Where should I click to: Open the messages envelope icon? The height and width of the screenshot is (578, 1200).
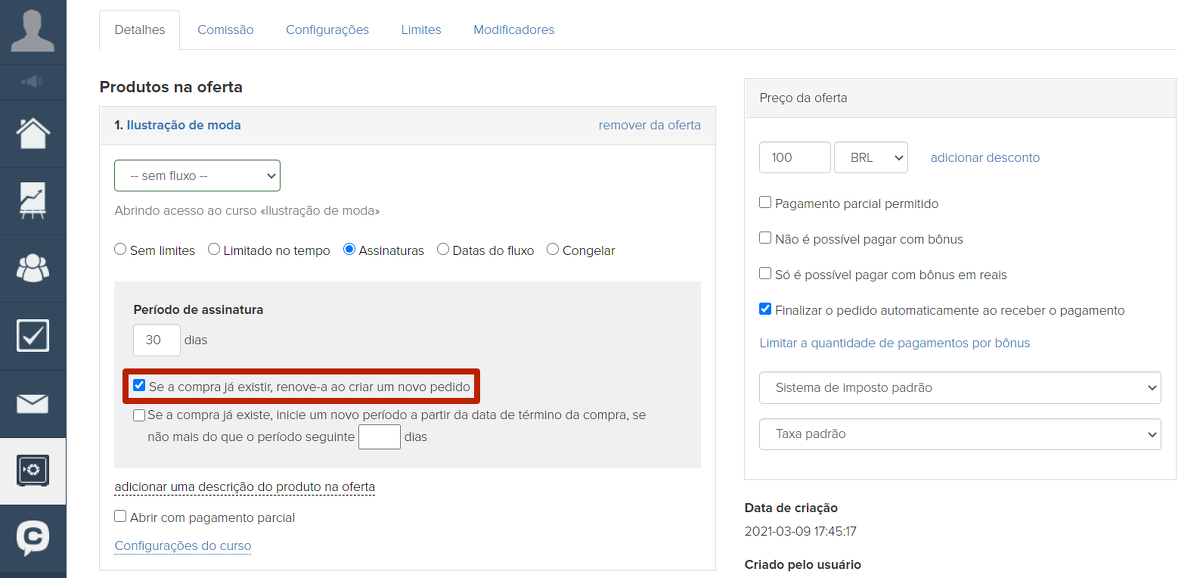[x=33, y=404]
